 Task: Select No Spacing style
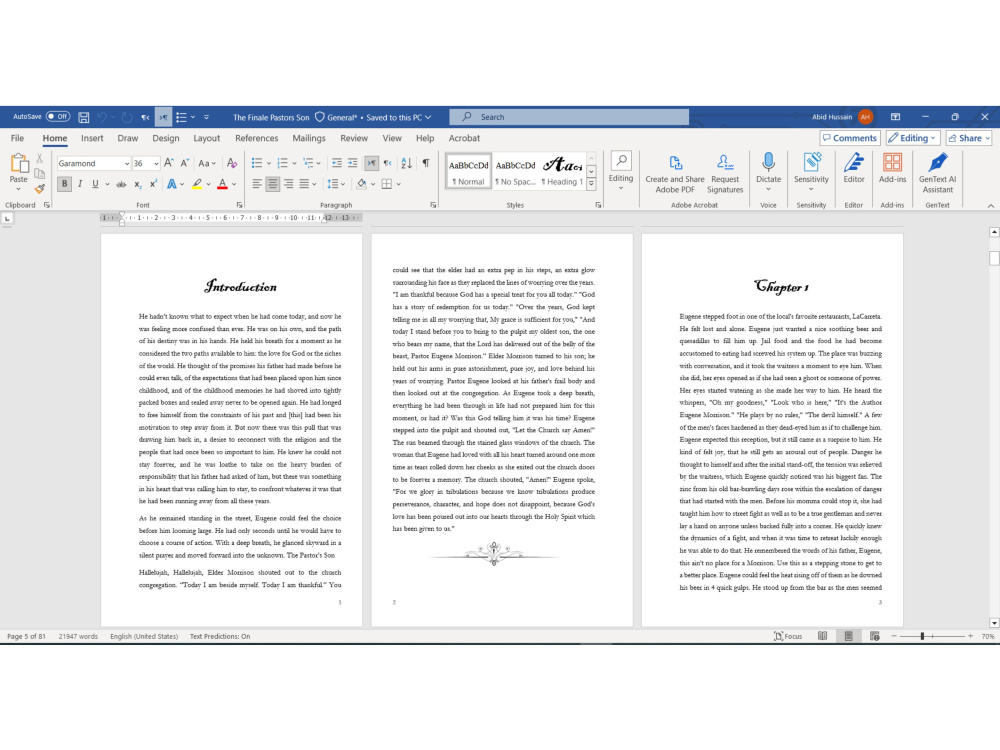coord(515,171)
